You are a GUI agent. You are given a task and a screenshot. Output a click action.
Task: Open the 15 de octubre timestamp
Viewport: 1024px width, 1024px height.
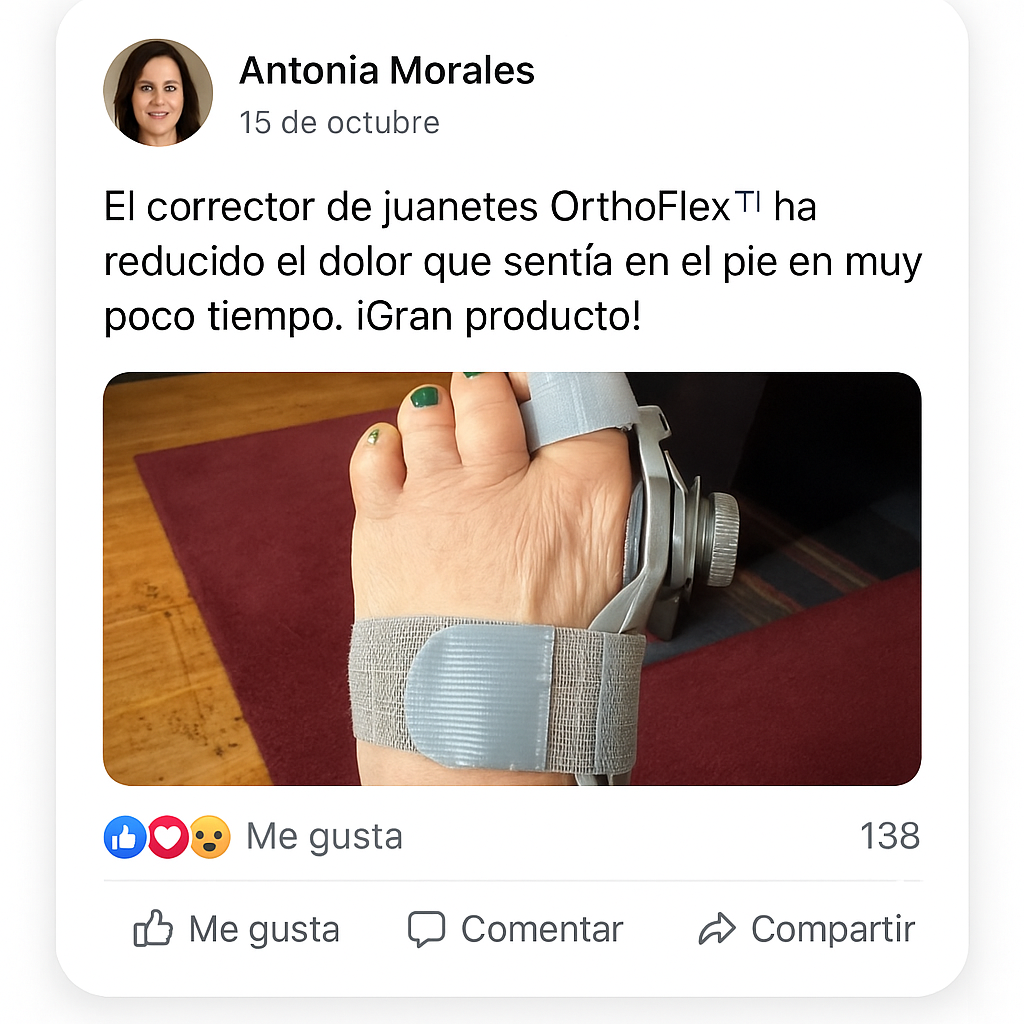click(340, 123)
